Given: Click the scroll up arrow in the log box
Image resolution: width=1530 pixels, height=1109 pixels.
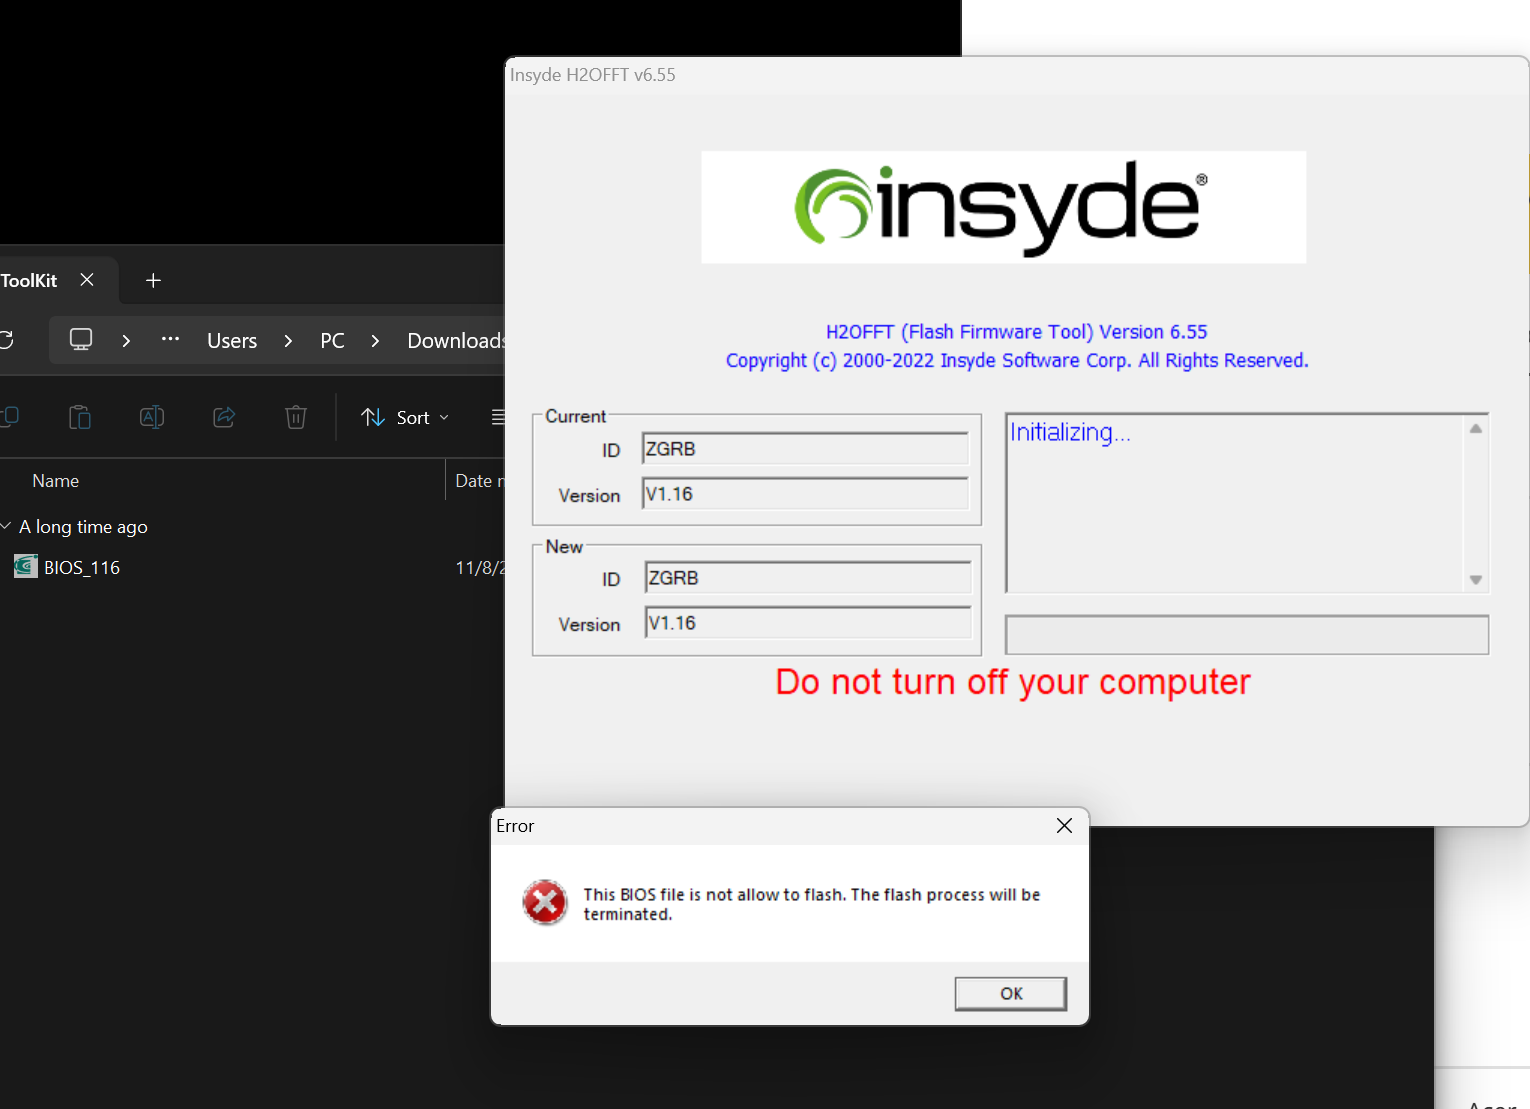Looking at the screenshot, I should tap(1476, 428).
